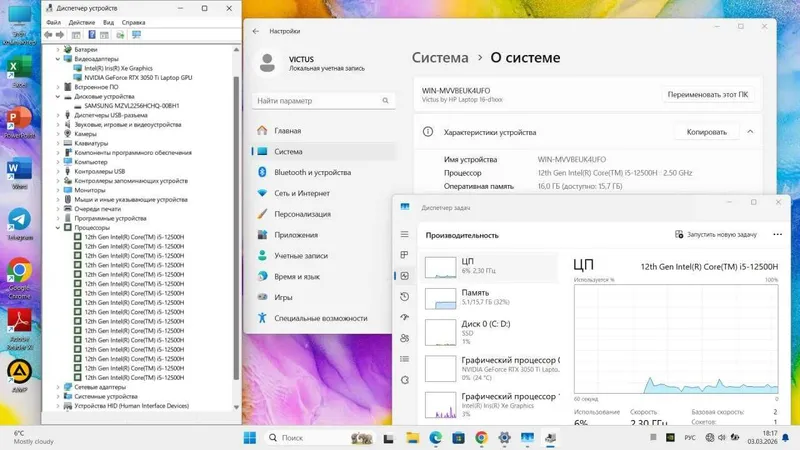Select Сеть и Интернет in Settings

click(x=323, y=193)
